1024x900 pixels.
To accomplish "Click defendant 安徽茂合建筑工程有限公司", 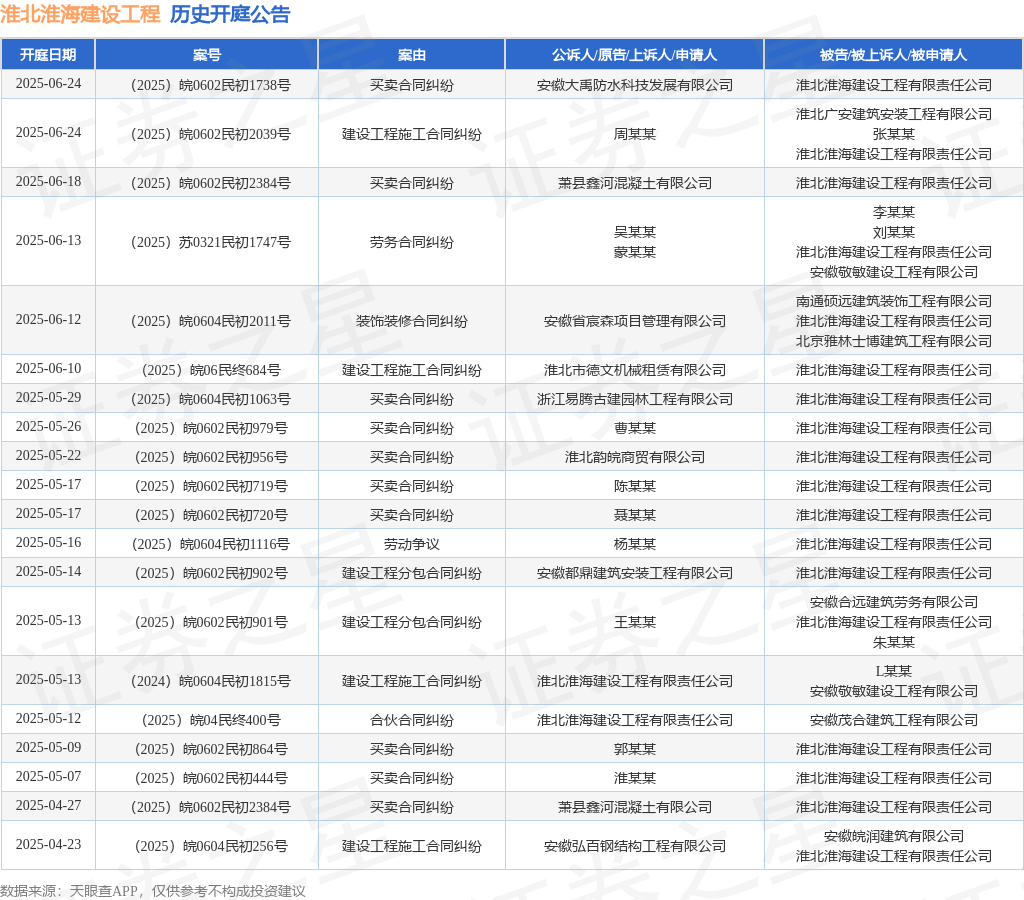I will click(x=893, y=720).
